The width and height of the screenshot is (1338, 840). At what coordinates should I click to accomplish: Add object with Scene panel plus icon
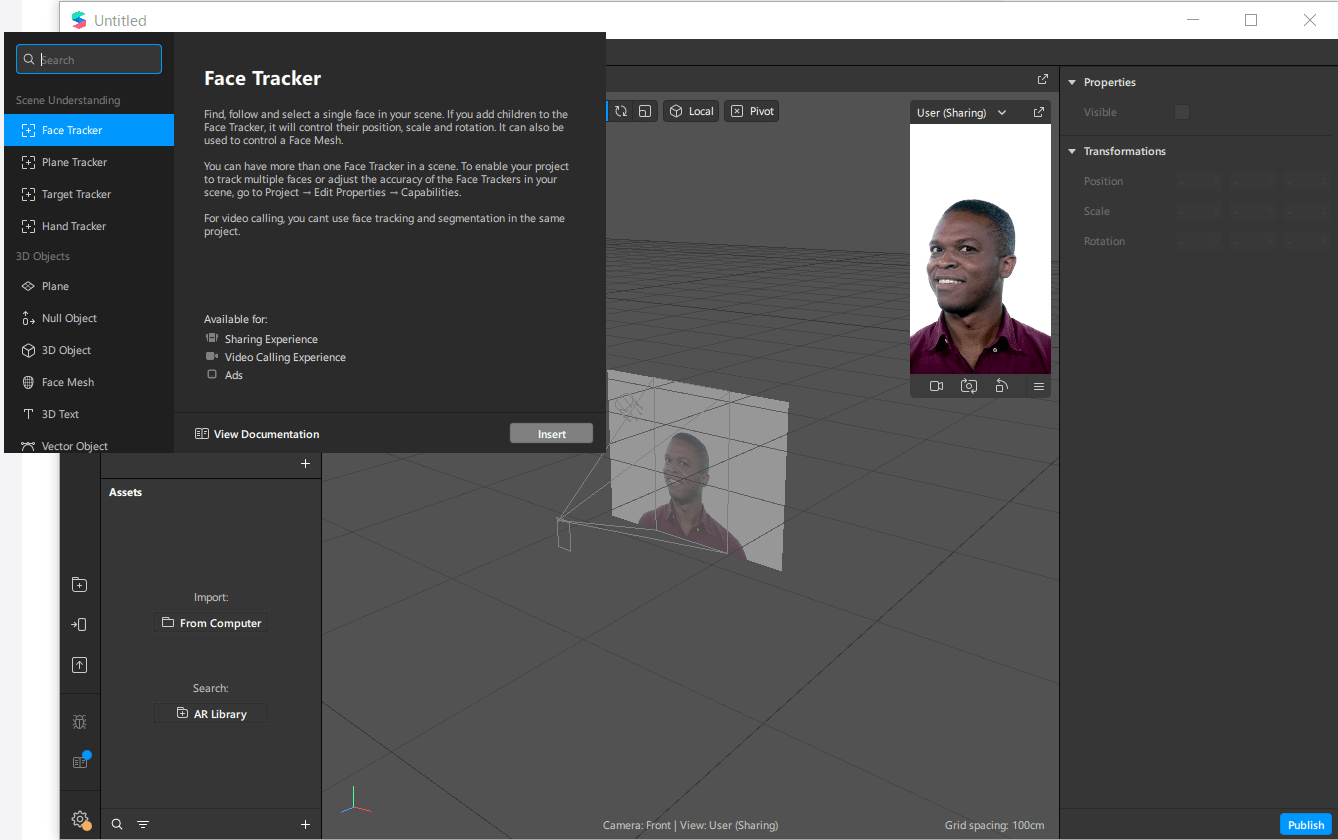coord(306,463)
